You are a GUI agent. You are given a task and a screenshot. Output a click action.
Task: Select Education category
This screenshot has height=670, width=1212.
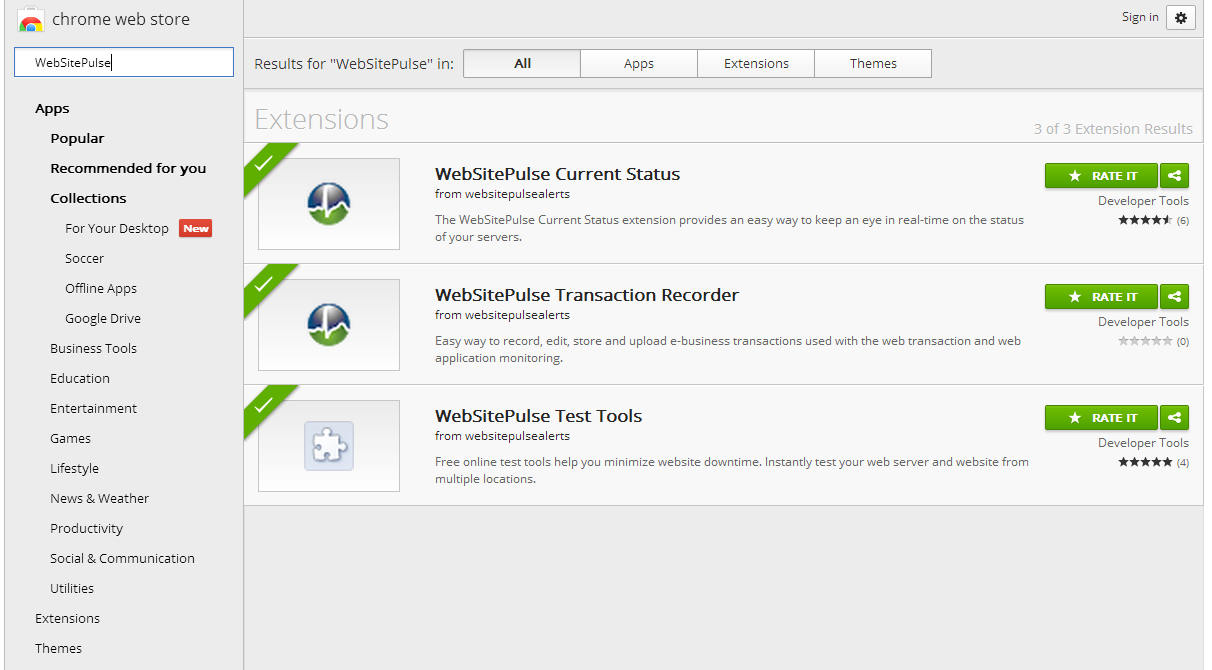click(x=80, y=378)
